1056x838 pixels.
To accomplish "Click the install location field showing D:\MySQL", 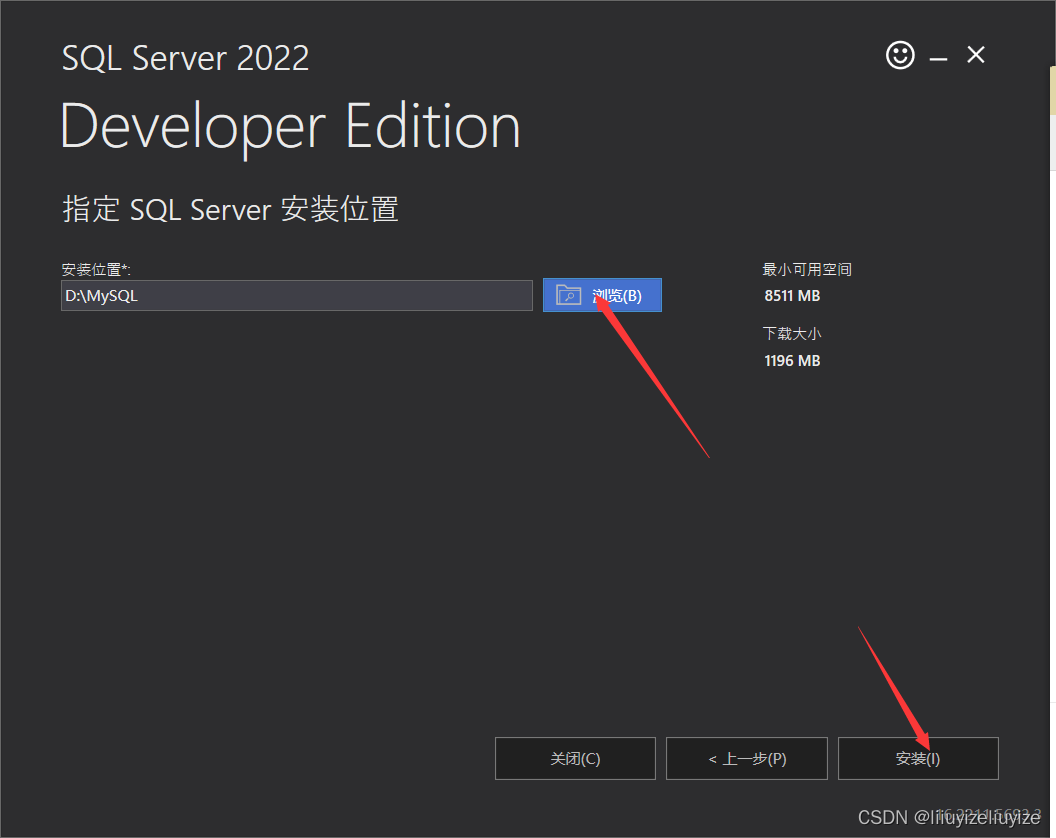I will pos(297,296).
